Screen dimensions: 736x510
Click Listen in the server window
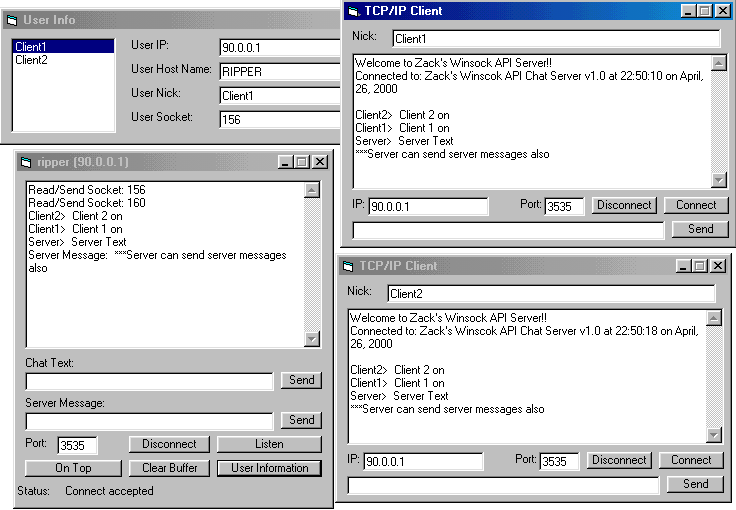click(269, 444)
